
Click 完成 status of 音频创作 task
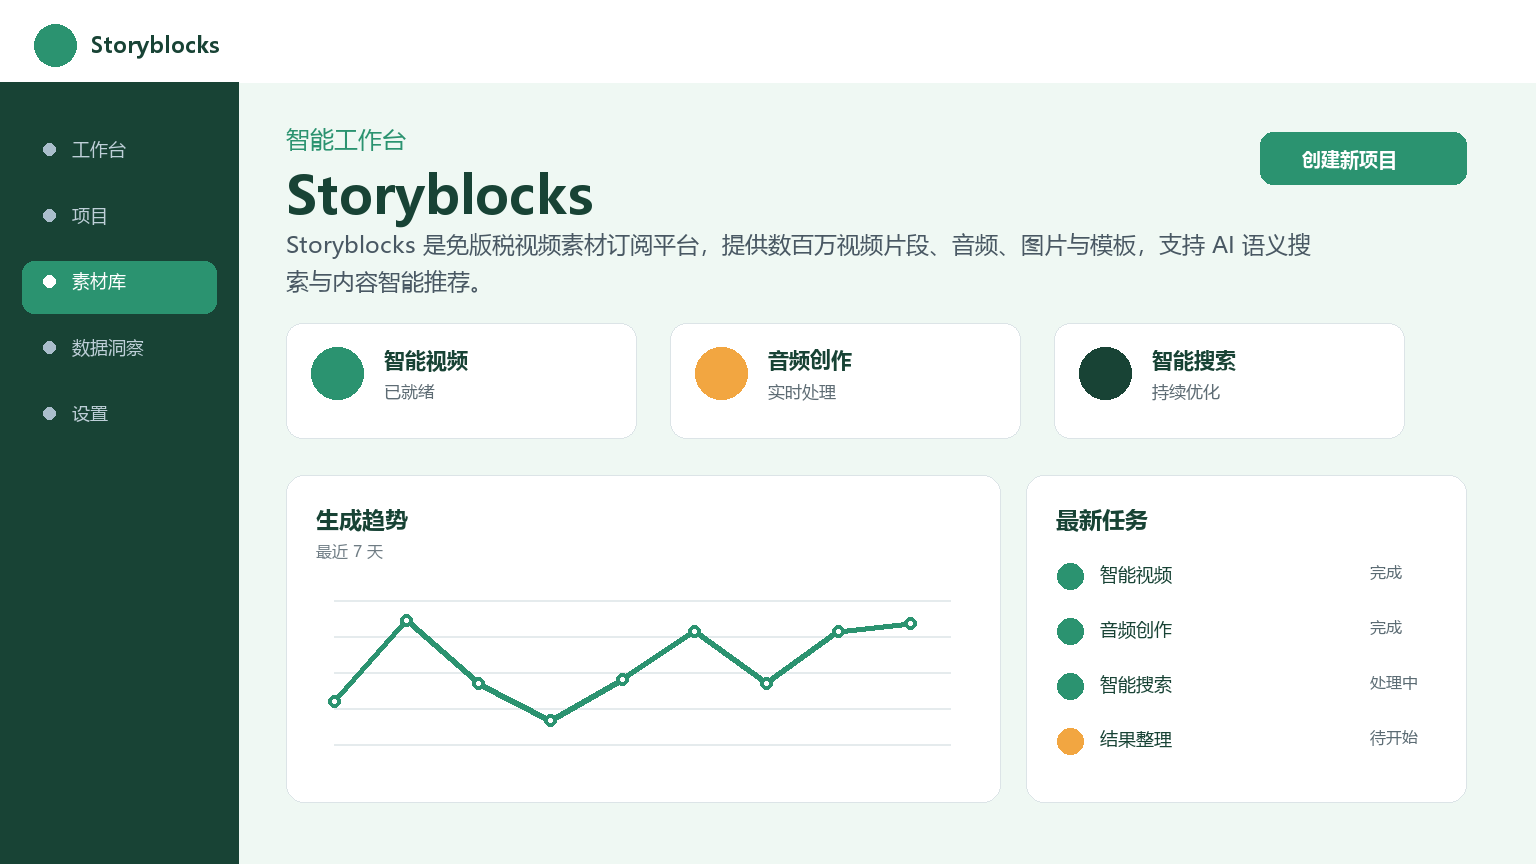pos(1386,628)
